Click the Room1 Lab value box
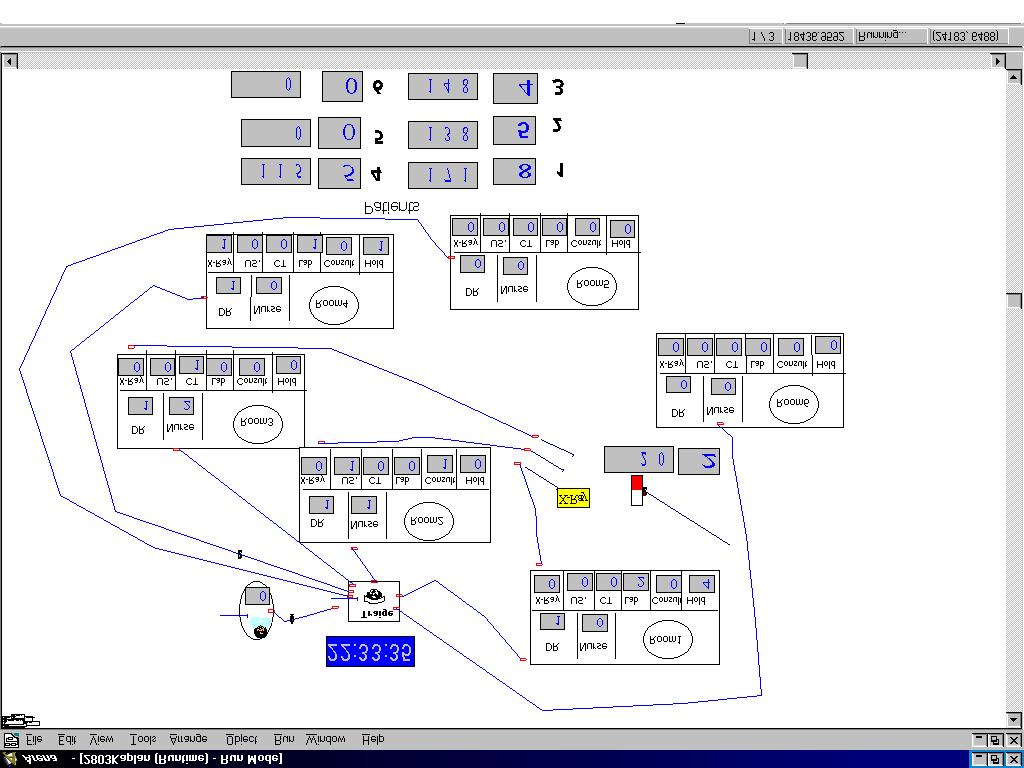This screenshot has height=768, width=1024. 635,583
